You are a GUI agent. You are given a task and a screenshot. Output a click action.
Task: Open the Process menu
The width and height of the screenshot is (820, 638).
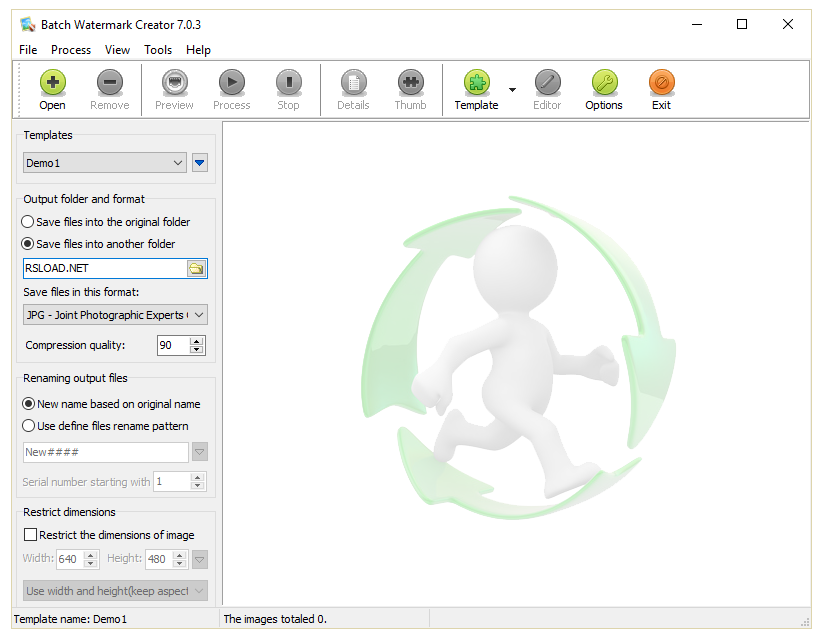(x=71, y=49)
